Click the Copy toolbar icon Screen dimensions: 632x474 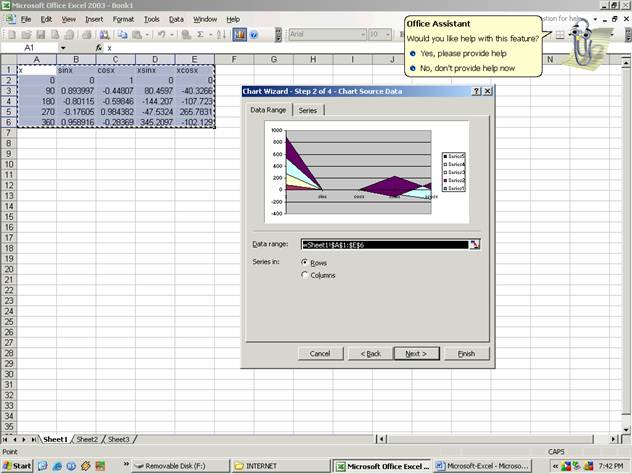(122, 35)
